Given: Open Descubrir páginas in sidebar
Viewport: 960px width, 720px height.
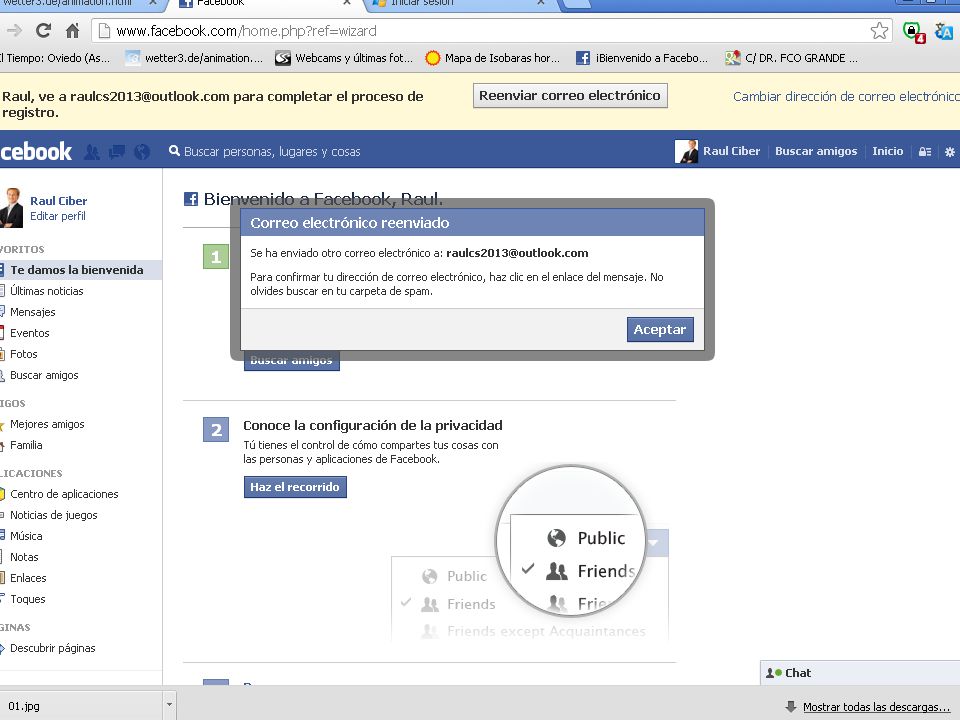Looking at the screenshot, I should pyautogui.click(x=53, y=648).
